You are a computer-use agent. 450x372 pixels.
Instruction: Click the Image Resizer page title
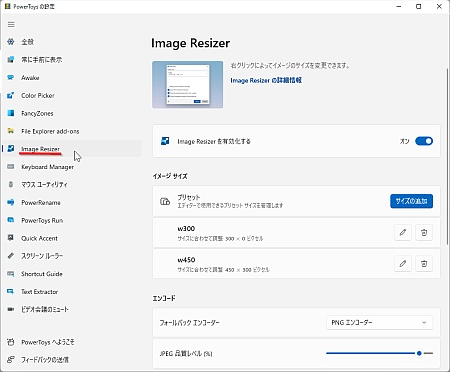click(x=191, y=43)
